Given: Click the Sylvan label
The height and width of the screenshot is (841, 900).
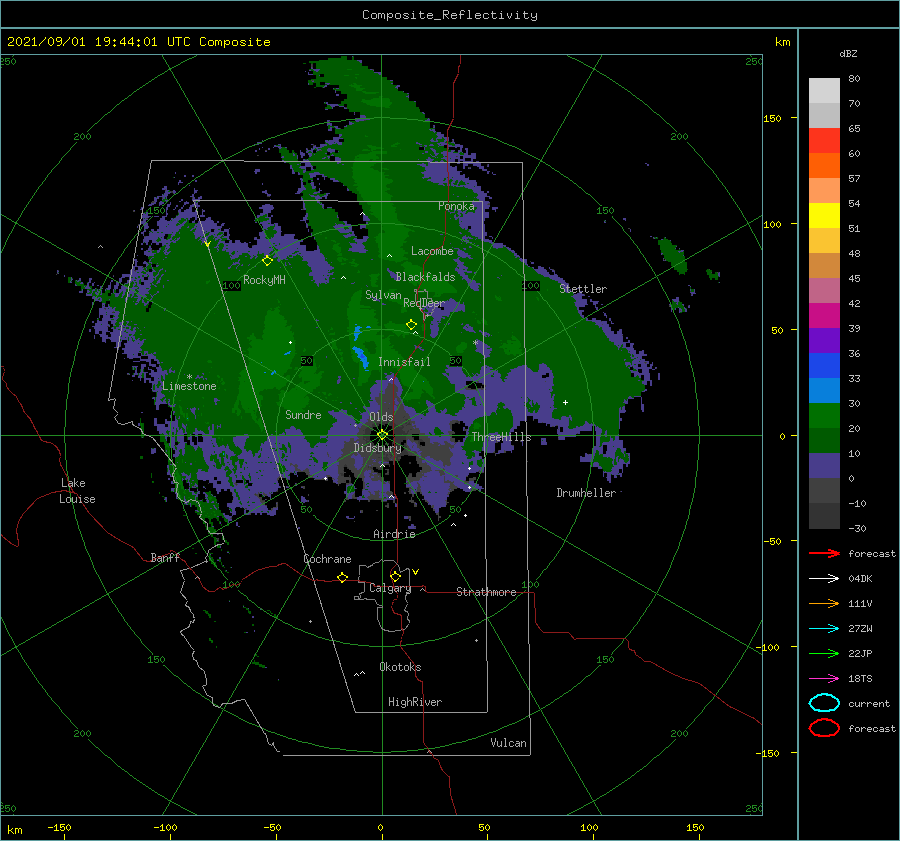Looking at the screenshot, I should click(x=383, y=295).
